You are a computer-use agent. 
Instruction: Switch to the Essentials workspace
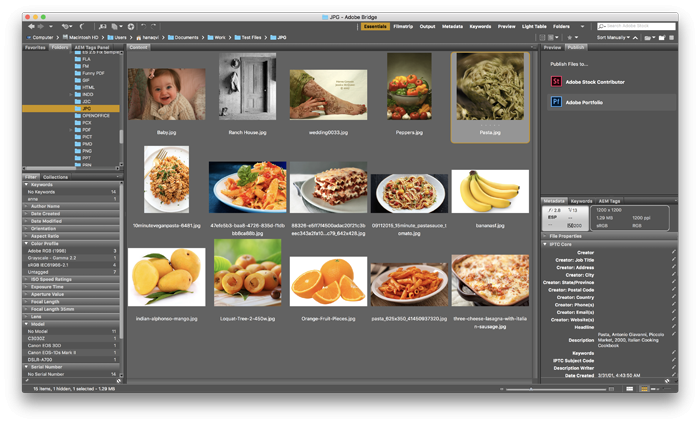coord(375,26)
